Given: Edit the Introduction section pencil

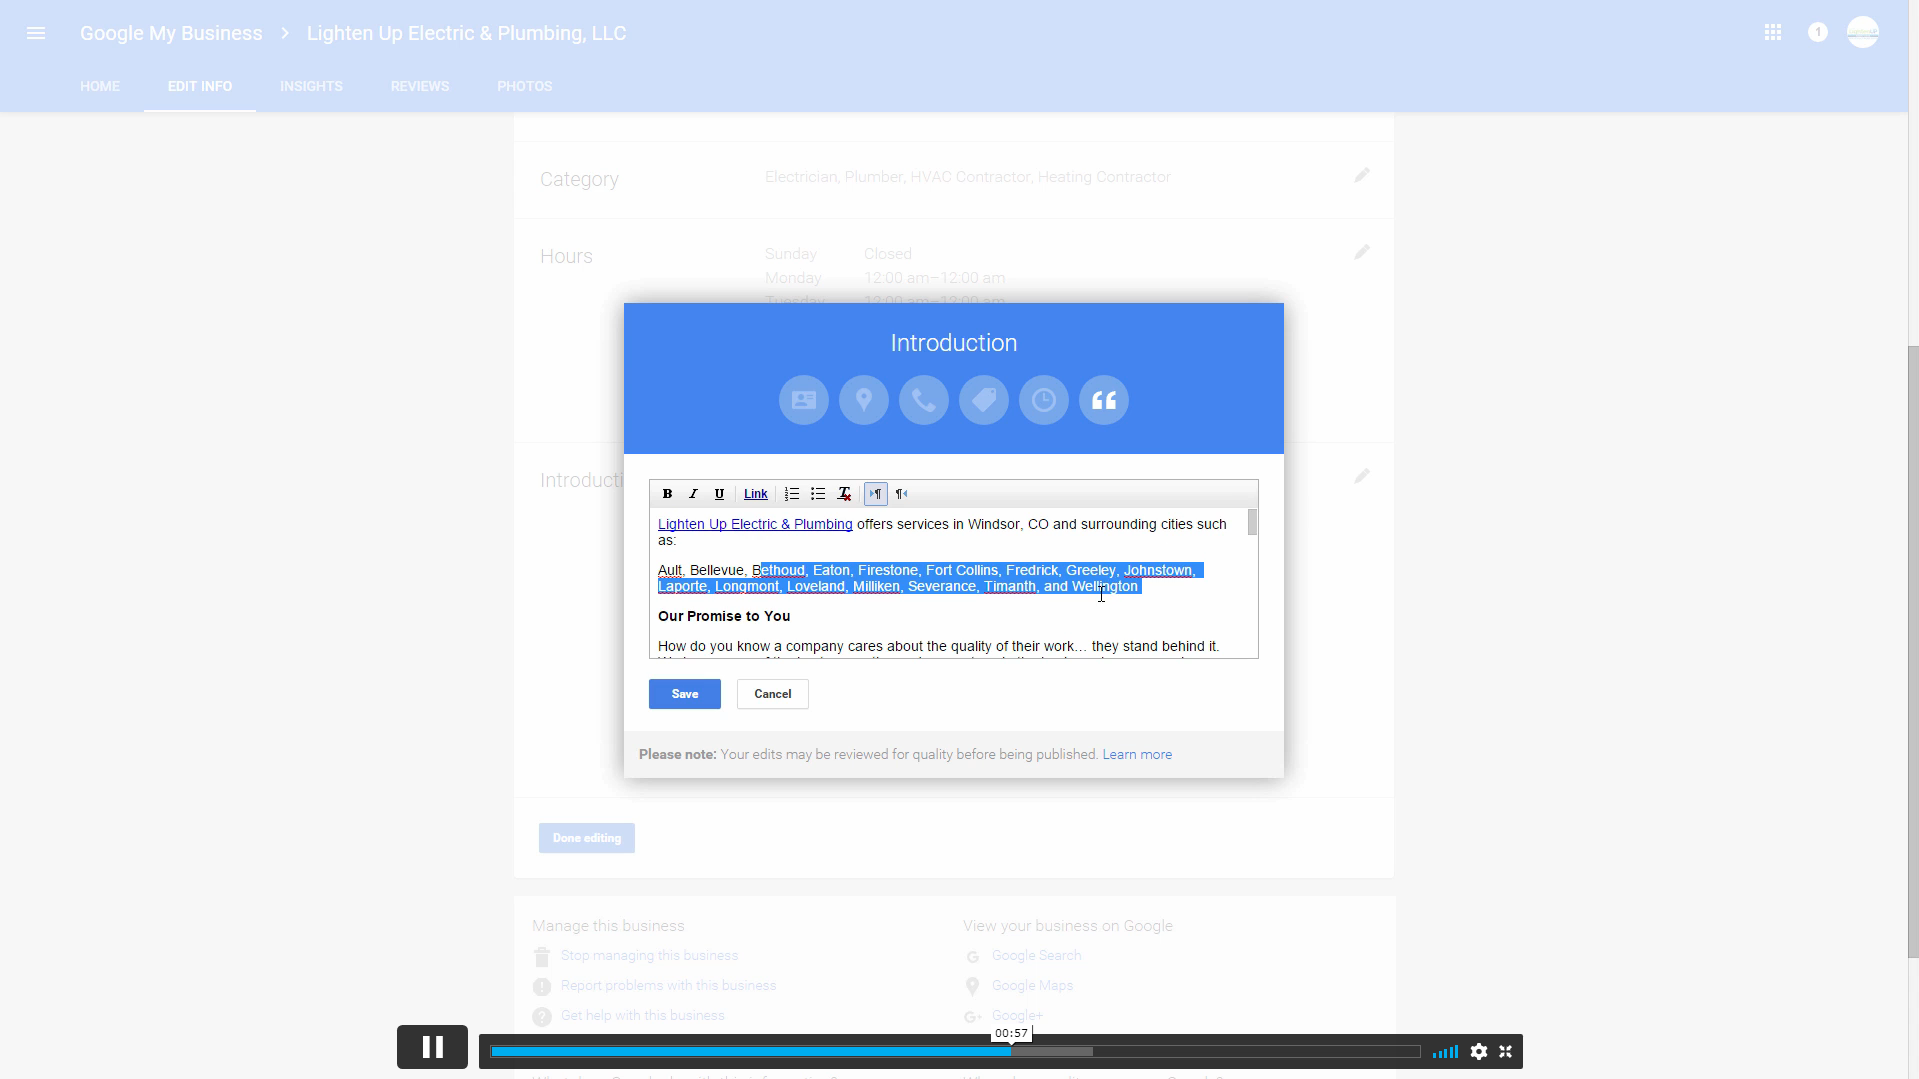Looking at the screenshot, I should pyautogui.click(x=1362, y=477).
